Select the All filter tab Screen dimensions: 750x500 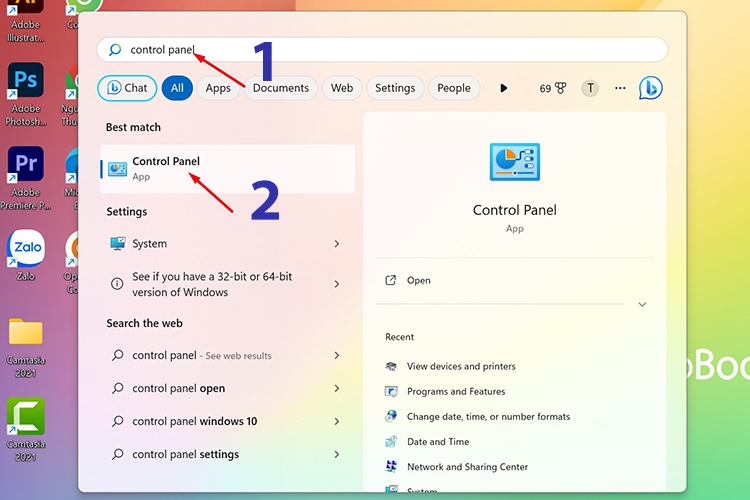[177, 88]
